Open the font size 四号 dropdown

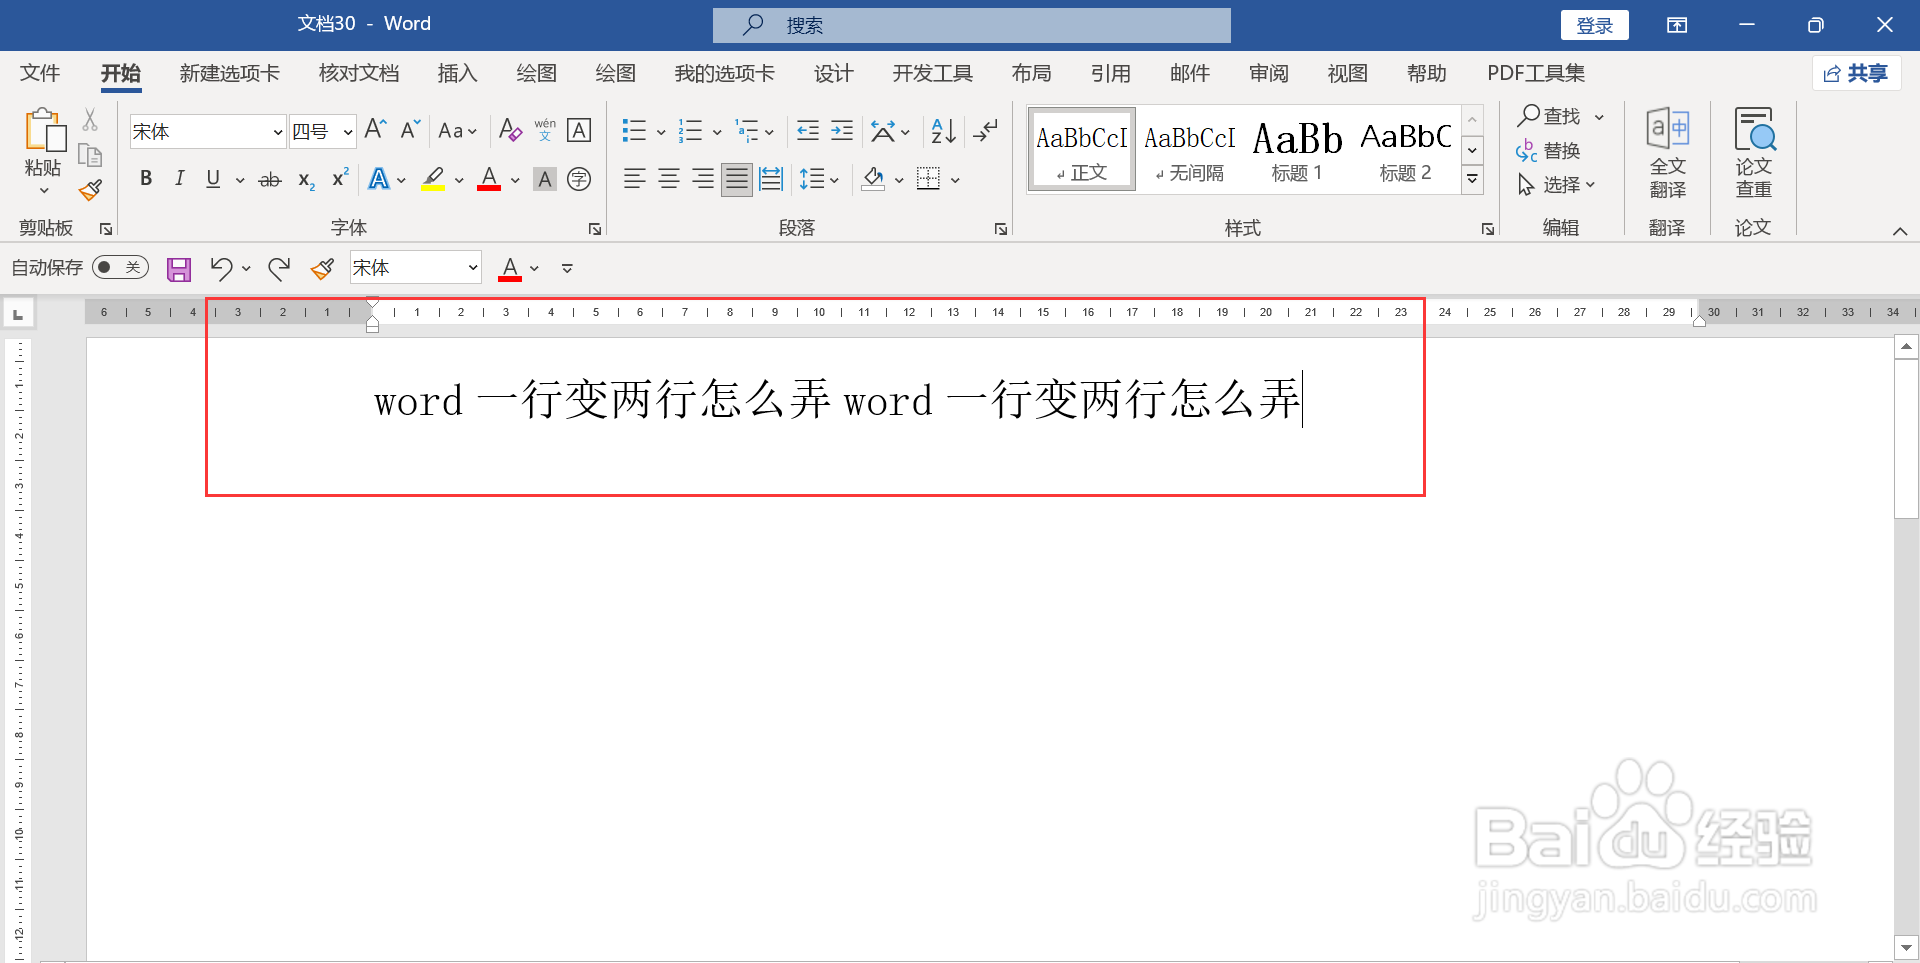click(x=348, y=132)
